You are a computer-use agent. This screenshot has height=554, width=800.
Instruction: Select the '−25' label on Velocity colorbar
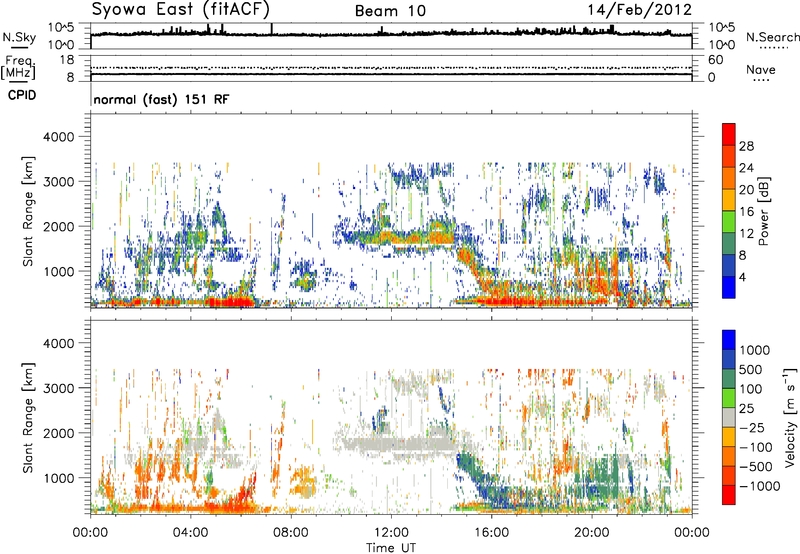(752, 427)
